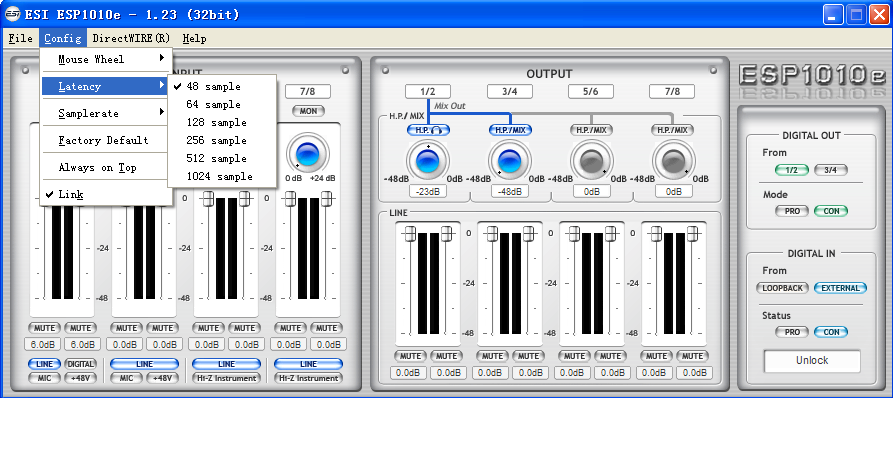Screen dimensions: 893x450
Task: Mute left channel of output 1/2 line
Action: (x=410, y=356)
